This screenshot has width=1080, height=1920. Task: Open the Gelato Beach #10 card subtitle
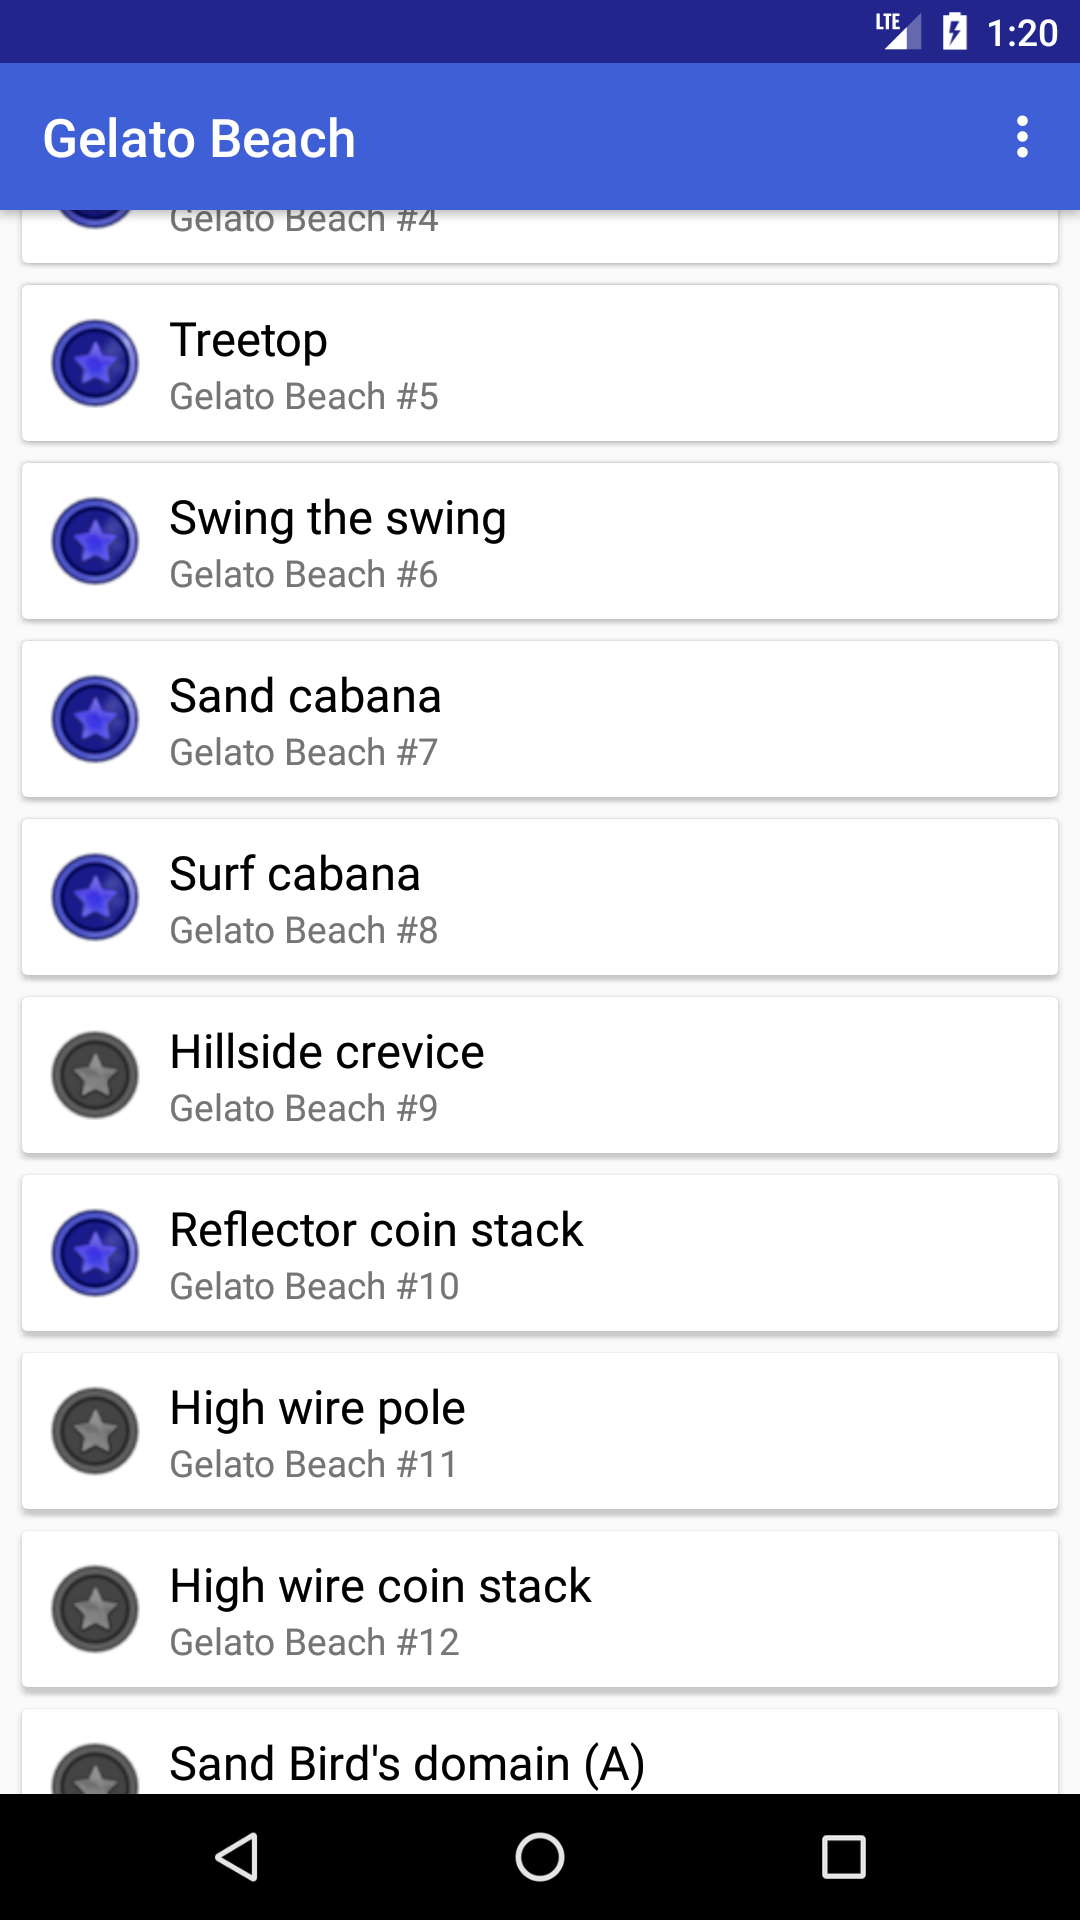[314, 1287]
